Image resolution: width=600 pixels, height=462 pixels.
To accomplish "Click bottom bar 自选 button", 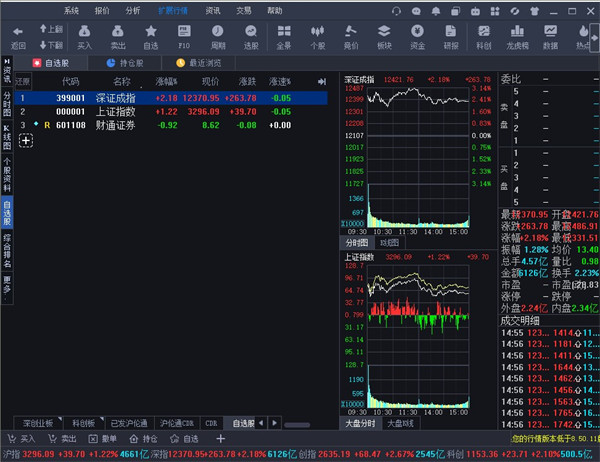I will click(184, 439).
